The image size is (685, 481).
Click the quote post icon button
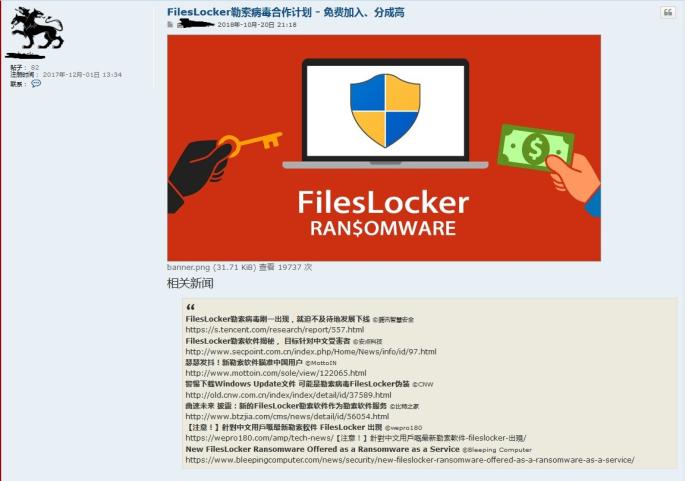coord(668,12)
